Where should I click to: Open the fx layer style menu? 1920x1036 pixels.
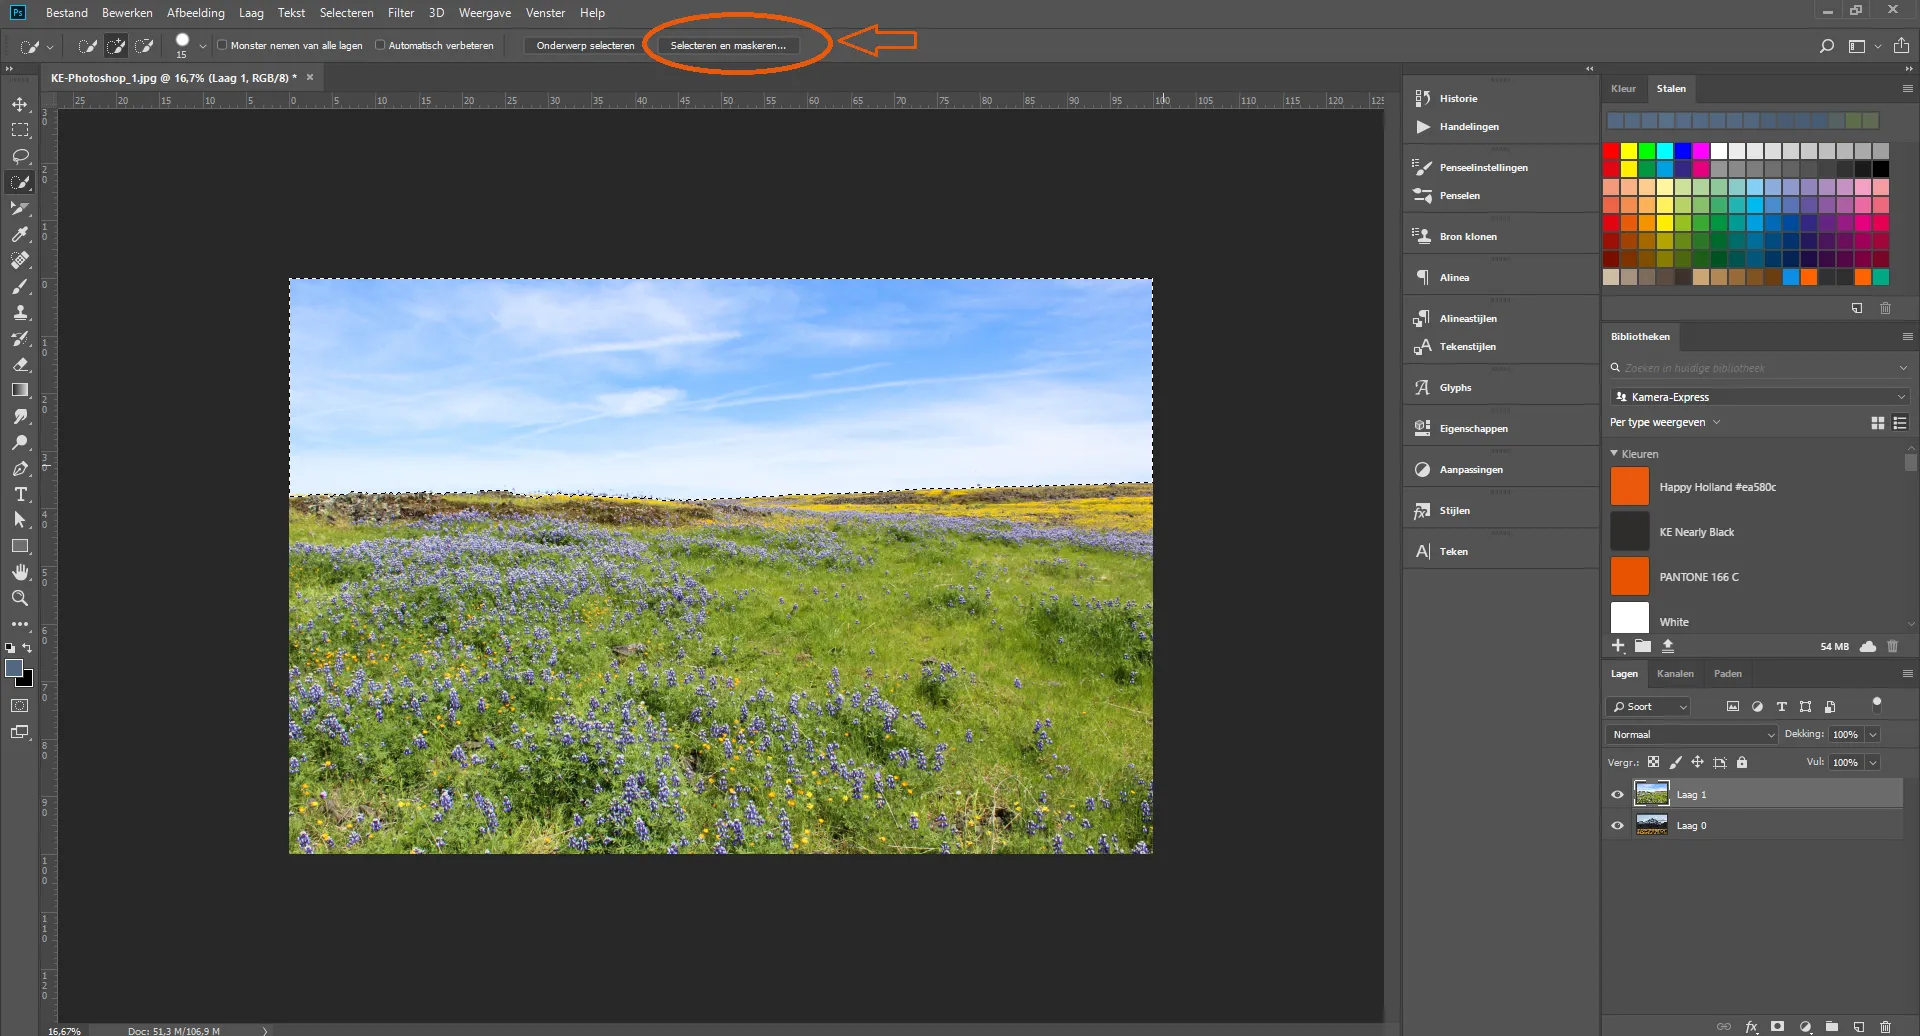1751,1027
